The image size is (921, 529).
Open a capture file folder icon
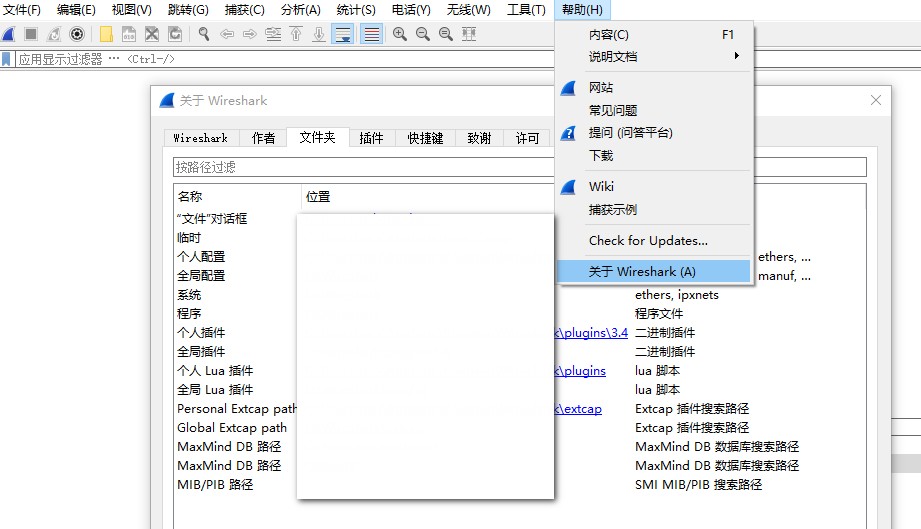click(106, 34)
